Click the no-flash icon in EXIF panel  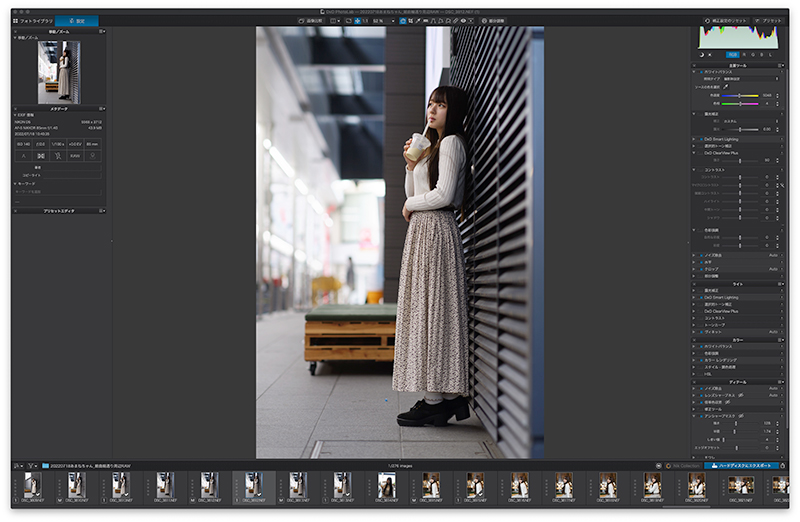(58, 156)
